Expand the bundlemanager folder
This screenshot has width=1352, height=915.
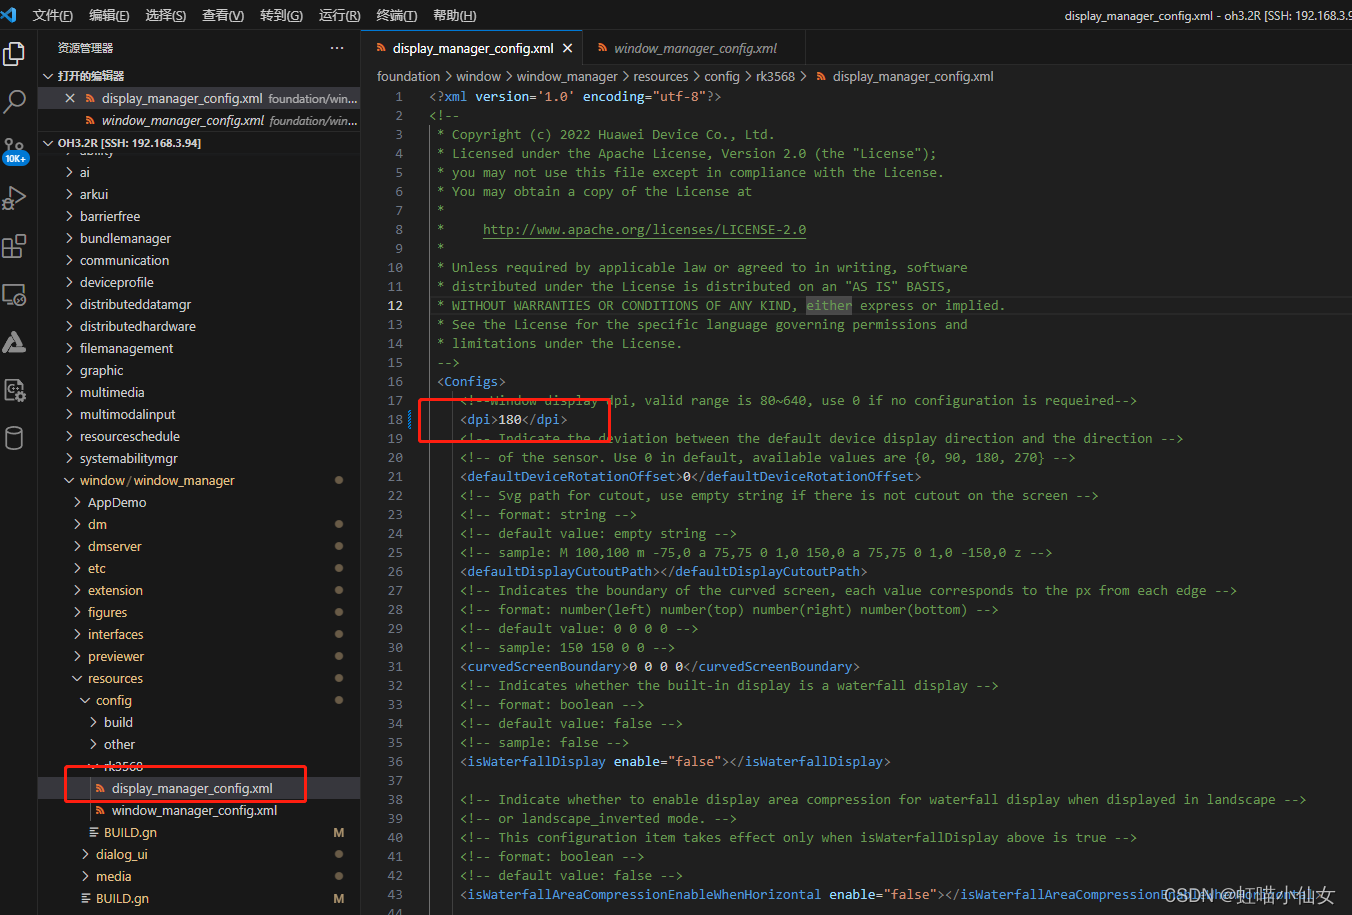125,238
